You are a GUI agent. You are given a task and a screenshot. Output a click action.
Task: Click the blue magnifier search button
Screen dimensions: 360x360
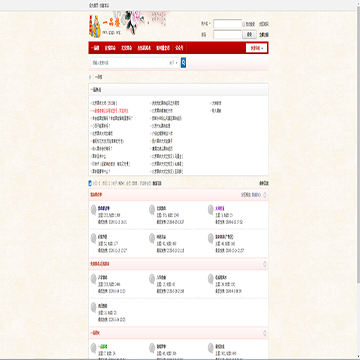(x=183, y=62)
